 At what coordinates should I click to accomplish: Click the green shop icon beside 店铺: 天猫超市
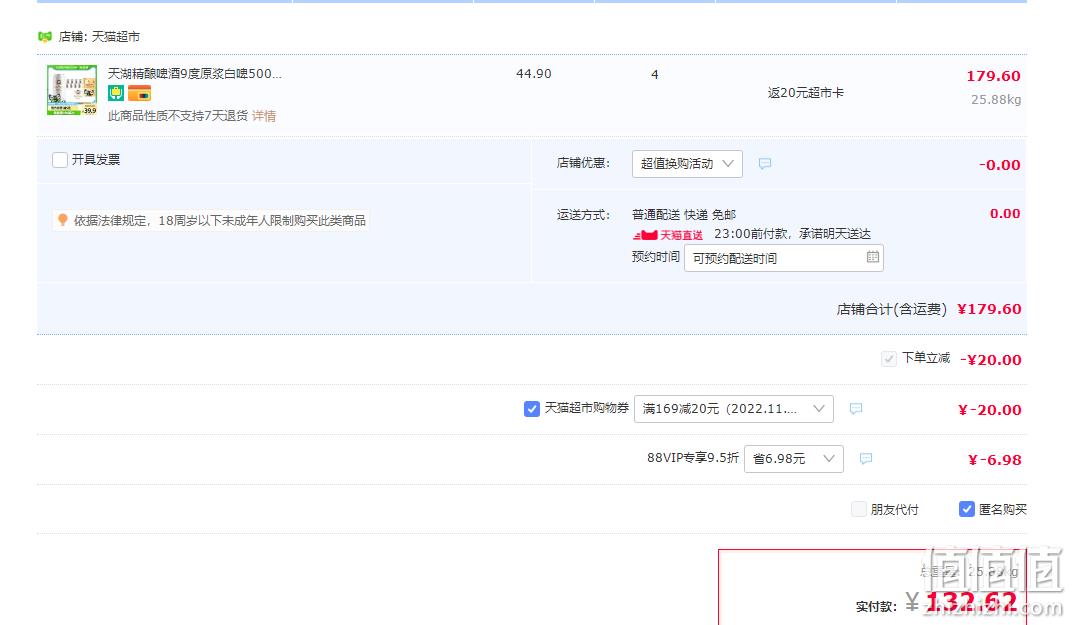click(45, 36)
